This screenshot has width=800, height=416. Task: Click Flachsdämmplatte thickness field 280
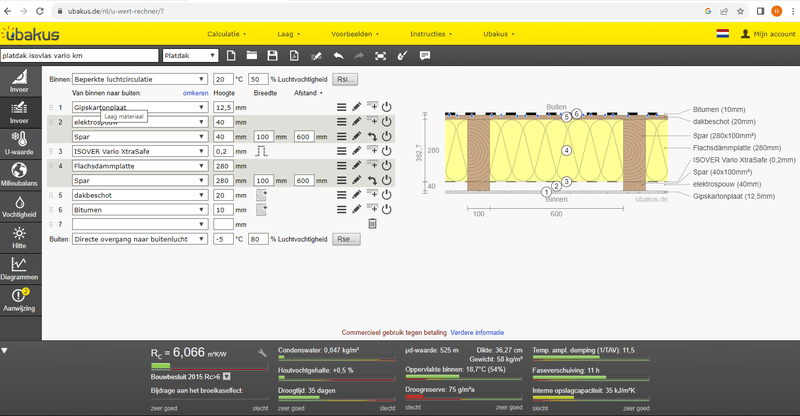(223, 166)
